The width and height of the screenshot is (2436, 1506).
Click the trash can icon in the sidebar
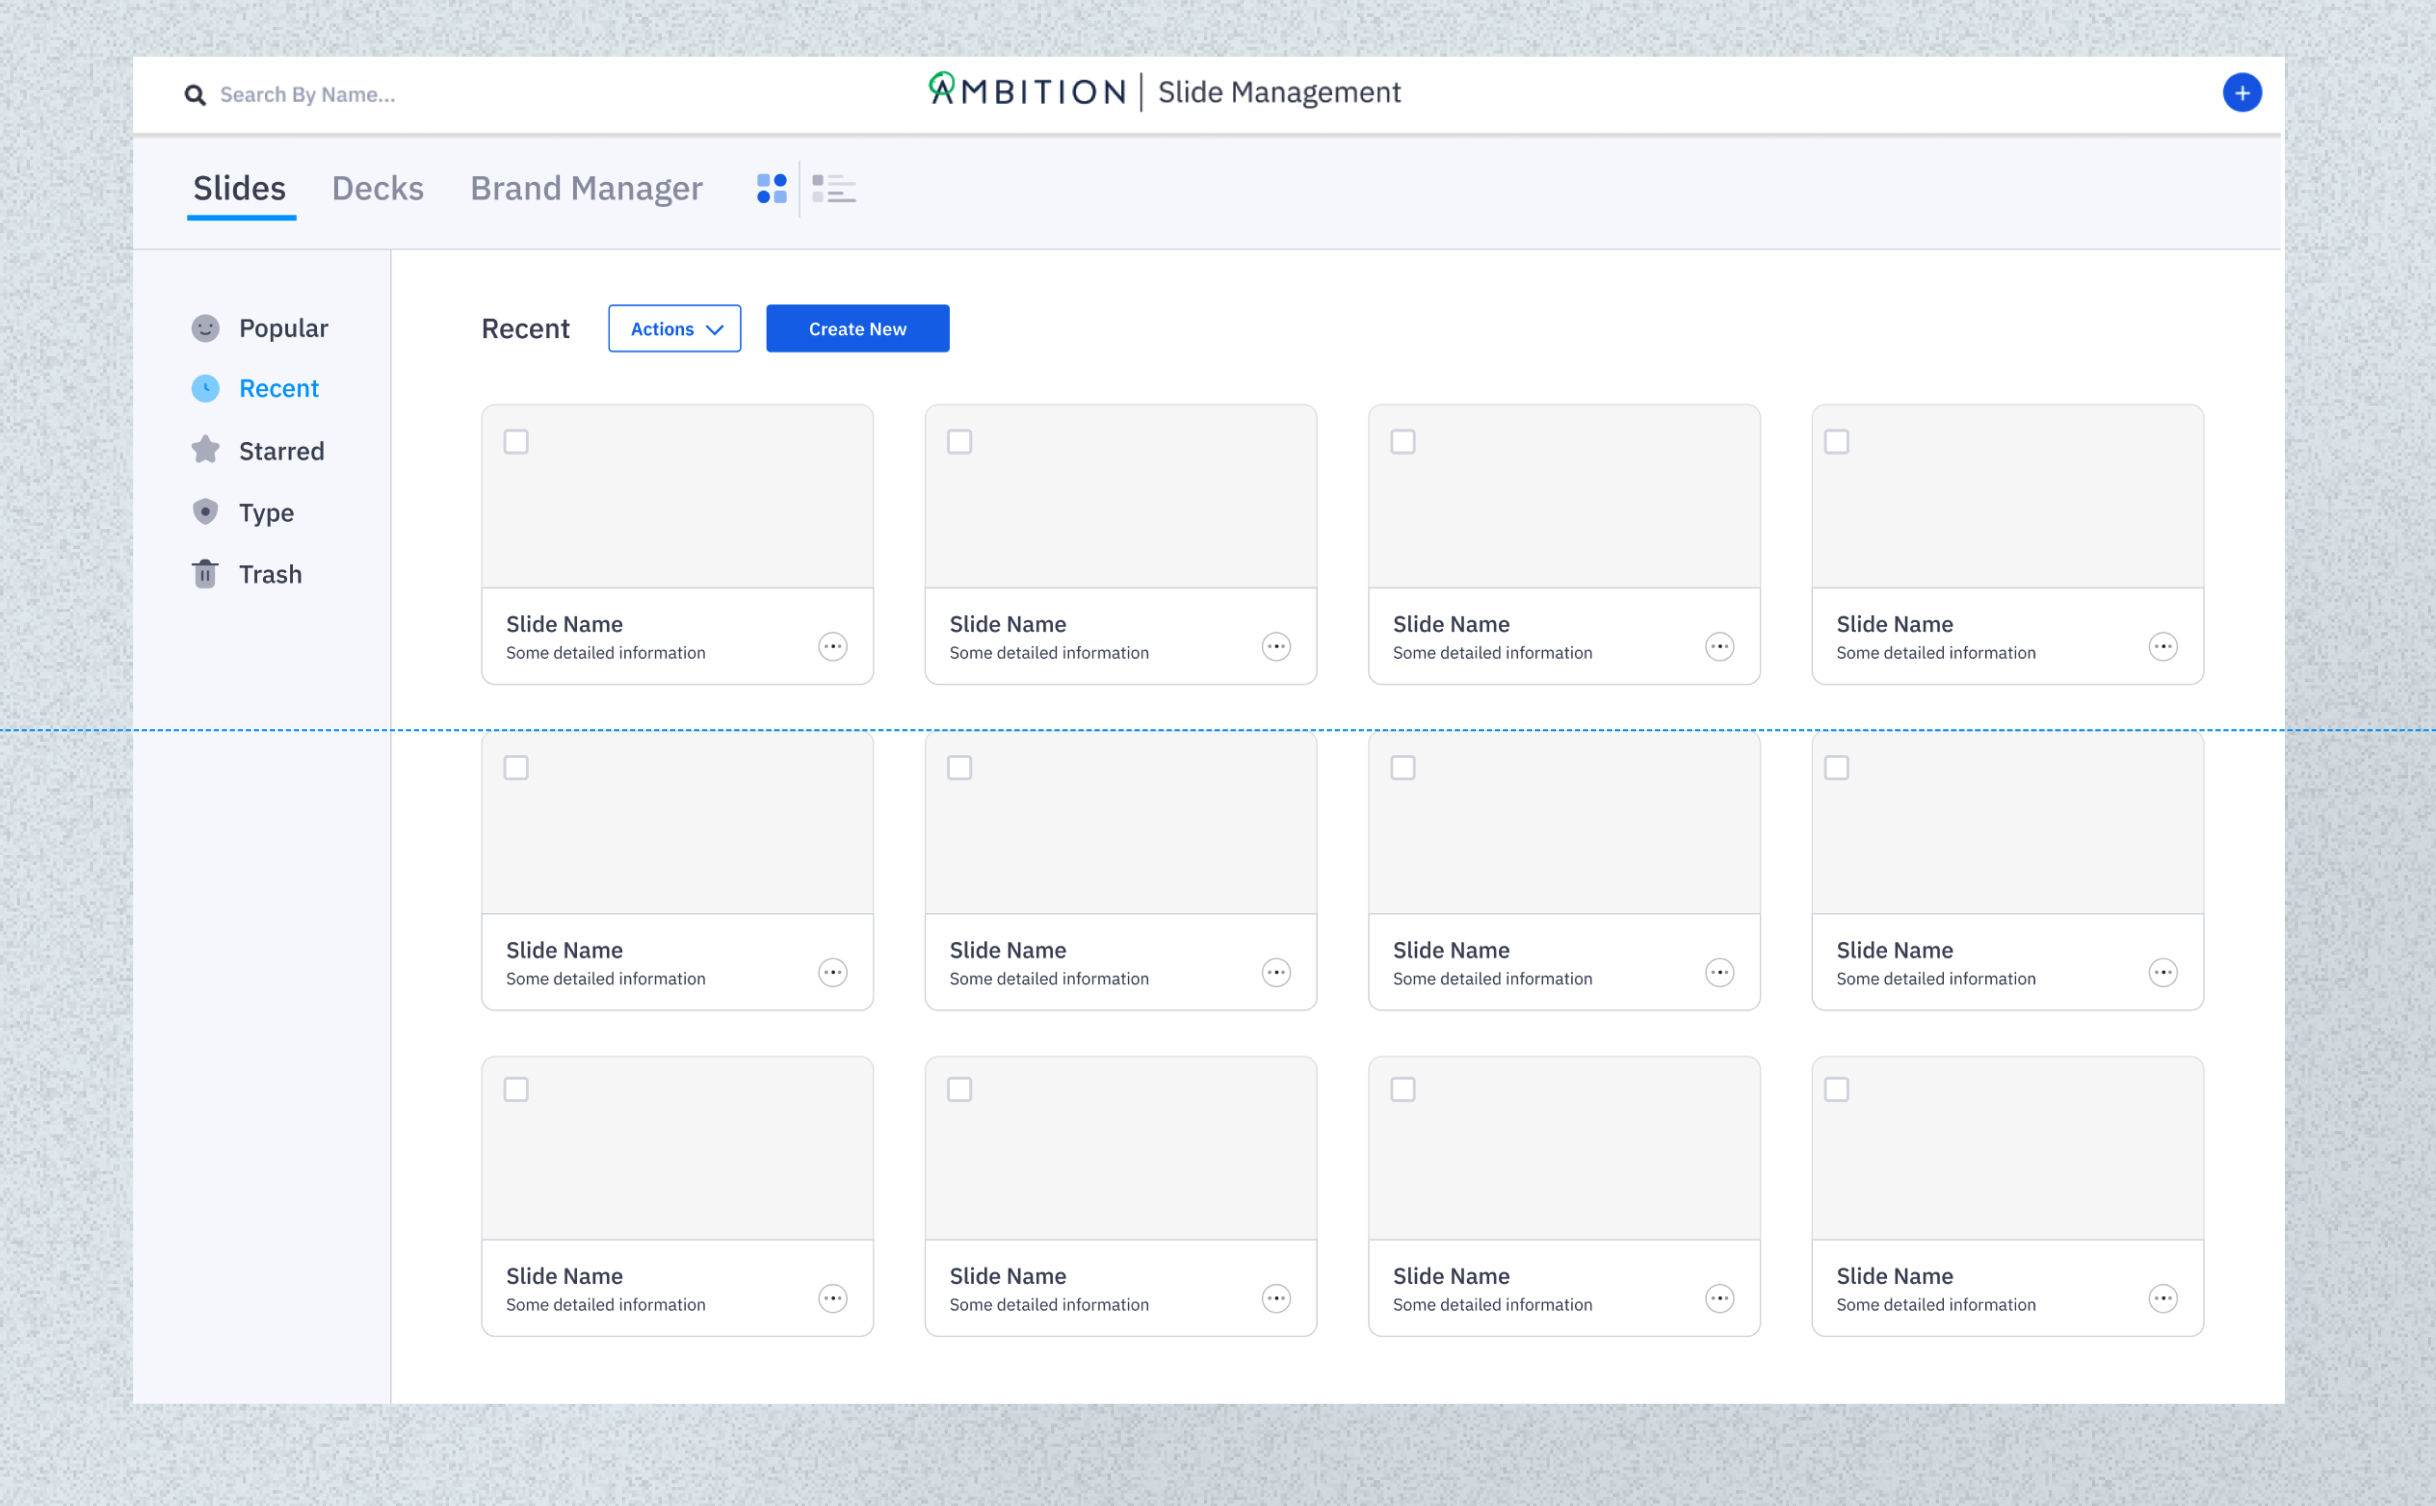coord(205,574)
